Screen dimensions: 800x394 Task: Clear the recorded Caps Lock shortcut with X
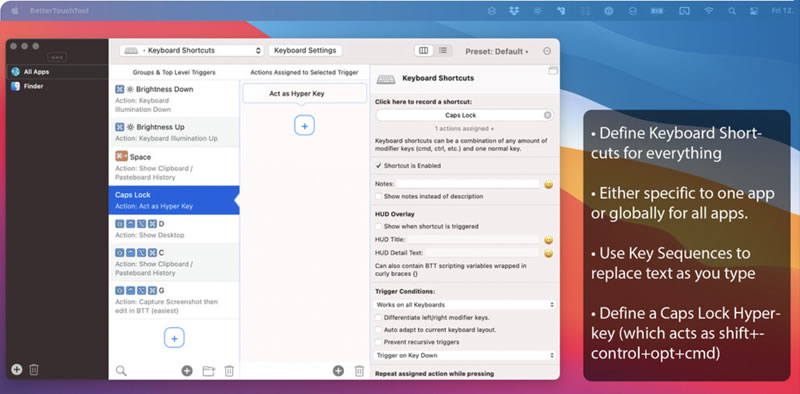(547, 115)
